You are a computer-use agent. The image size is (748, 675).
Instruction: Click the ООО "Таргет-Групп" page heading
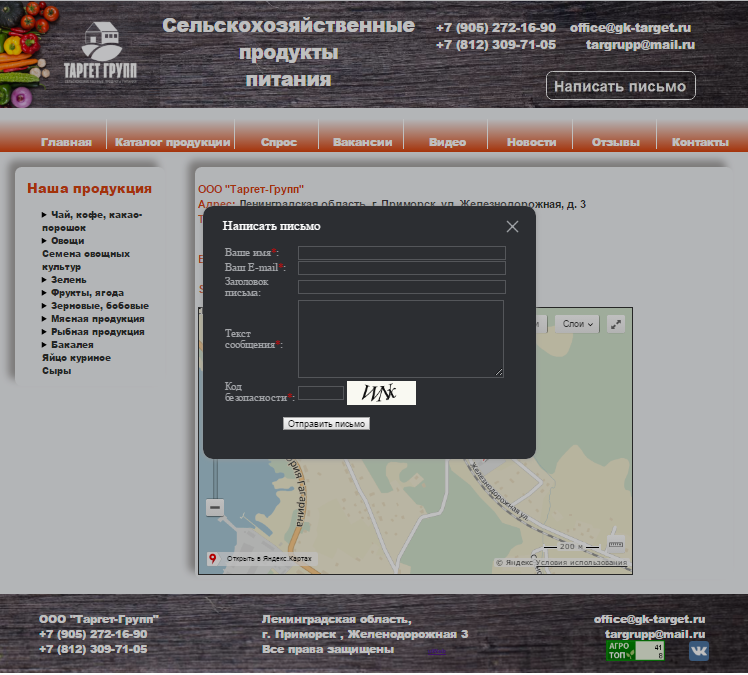coord(251,189)
